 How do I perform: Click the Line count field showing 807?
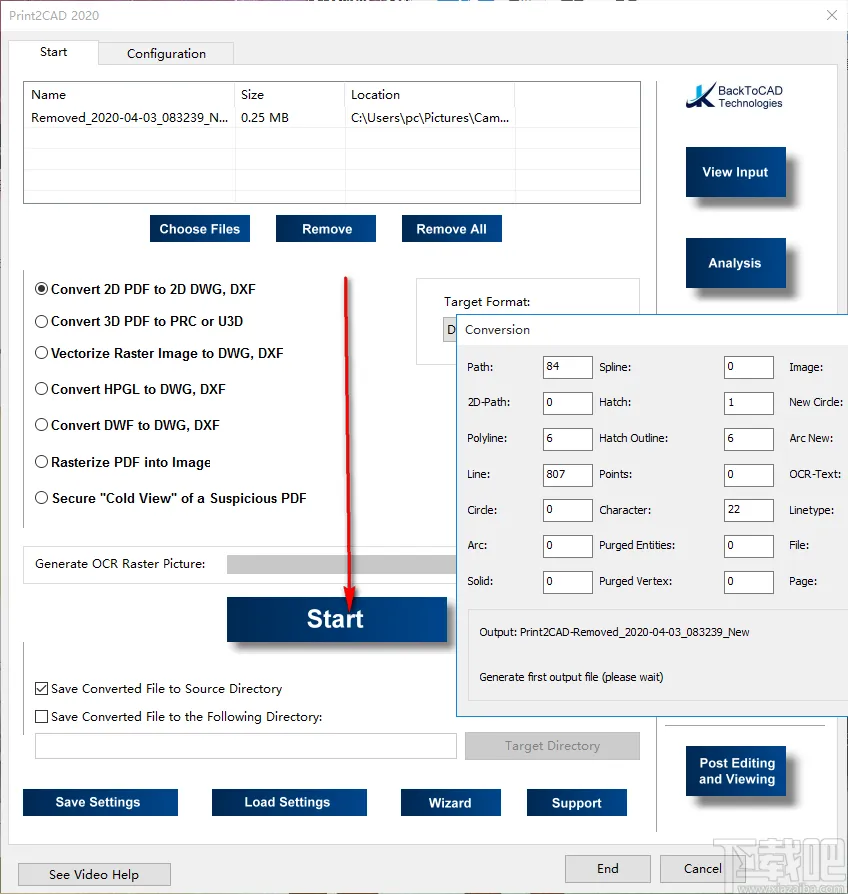coord(567,475)
